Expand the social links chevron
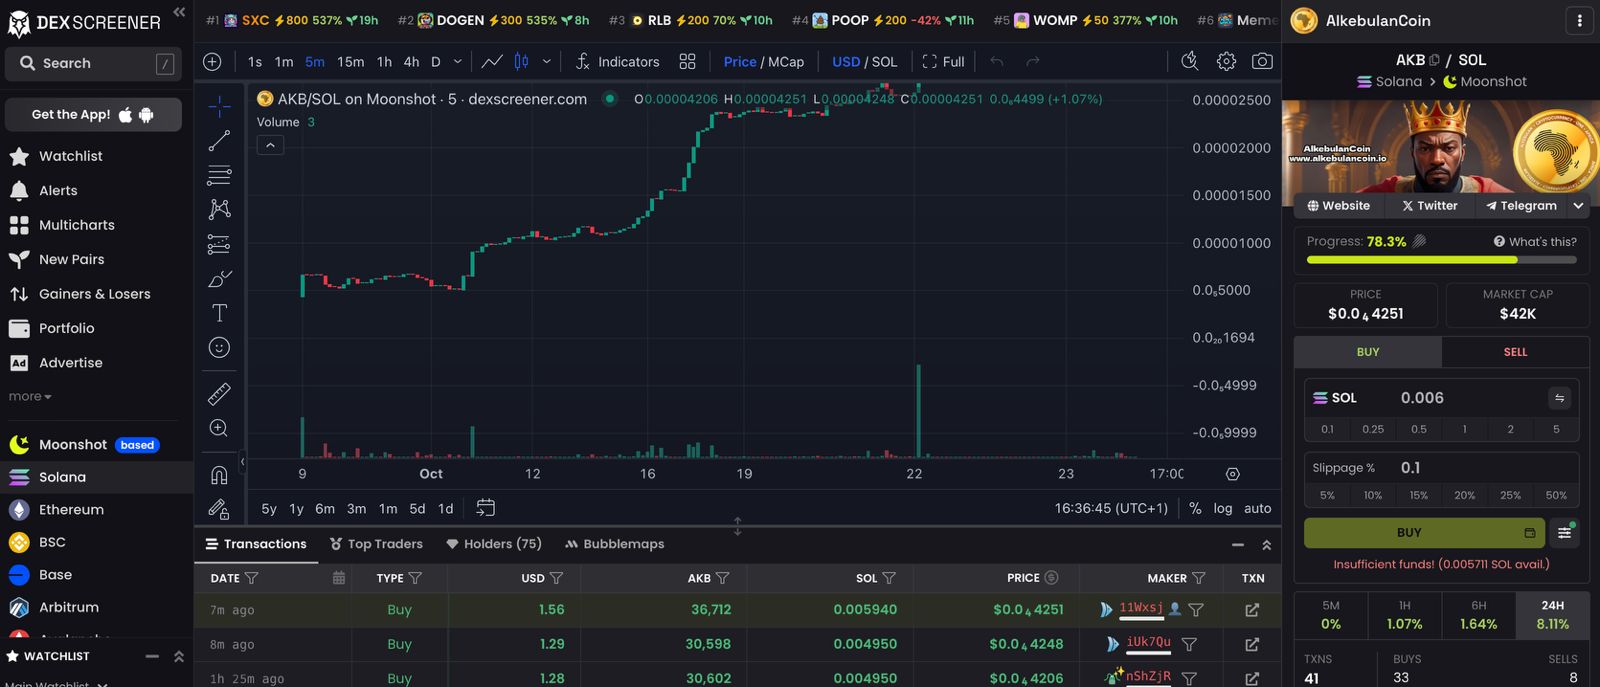 [1578, 206]
